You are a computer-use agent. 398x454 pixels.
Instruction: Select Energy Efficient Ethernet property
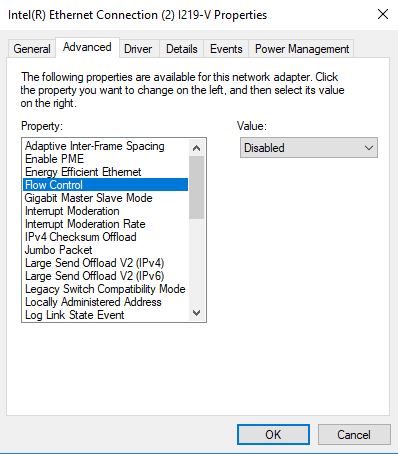point(105,172)
